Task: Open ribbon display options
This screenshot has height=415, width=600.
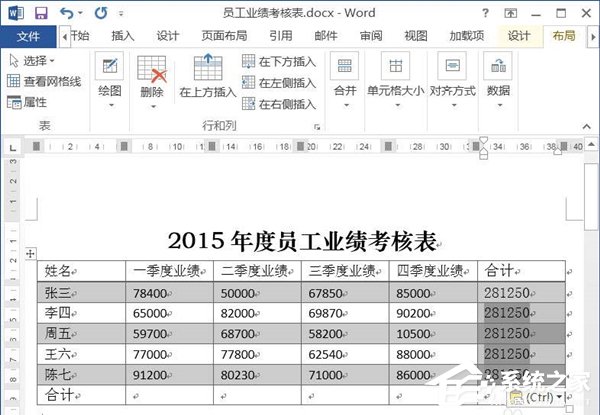Action: (x=510, y=14)
